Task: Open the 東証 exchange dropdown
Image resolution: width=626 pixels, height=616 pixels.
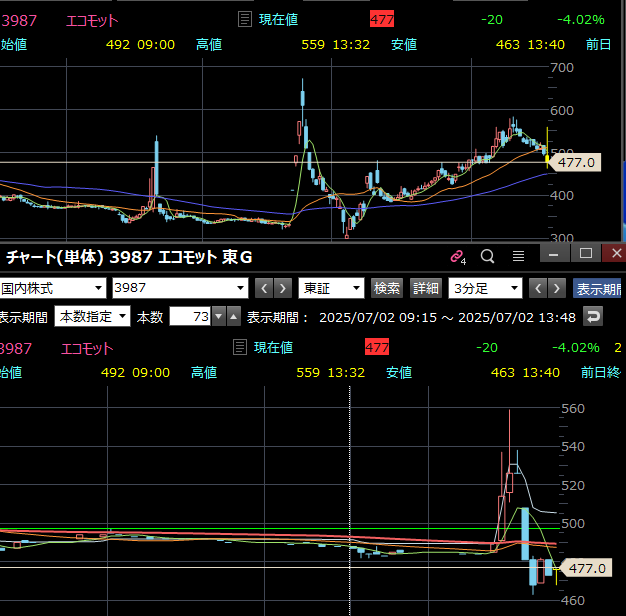Action: coord(331,288)
